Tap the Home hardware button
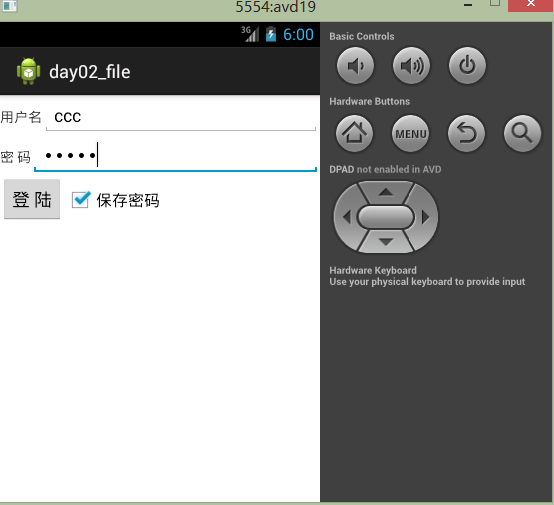The height and width of the screenshot is (505, 554). 354,133
